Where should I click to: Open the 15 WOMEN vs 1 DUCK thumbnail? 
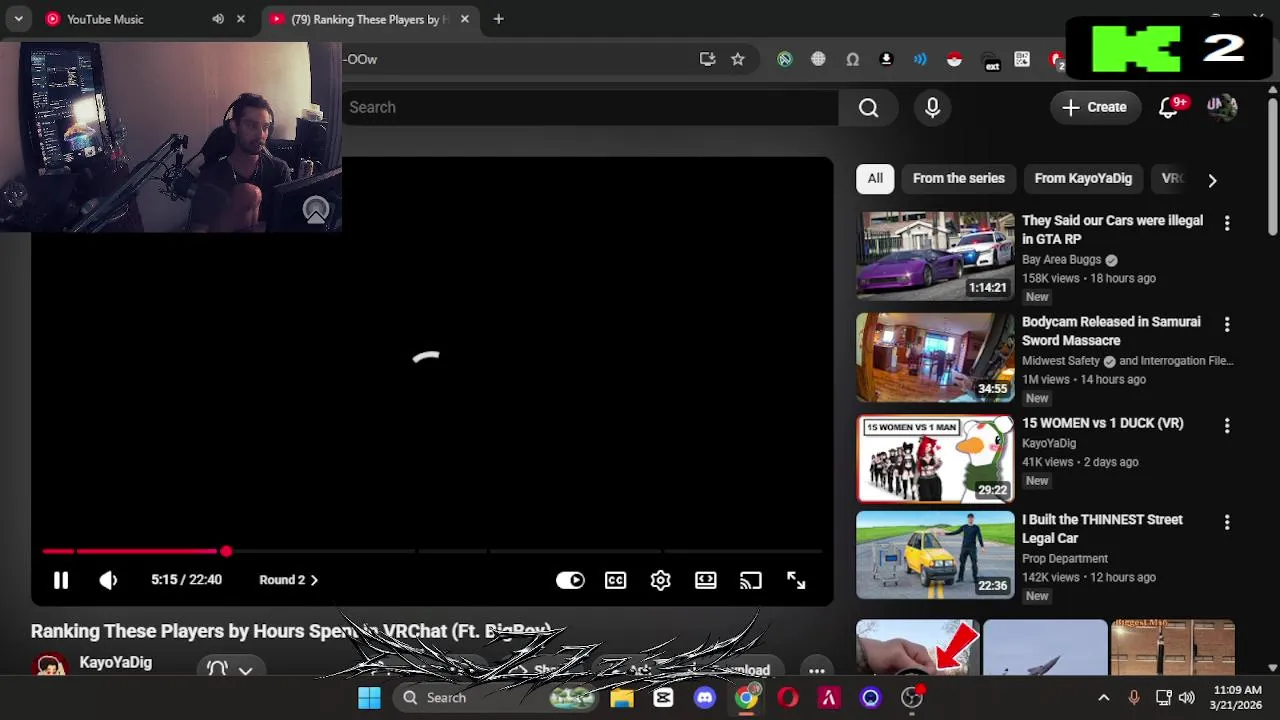(x=935, y=458)
